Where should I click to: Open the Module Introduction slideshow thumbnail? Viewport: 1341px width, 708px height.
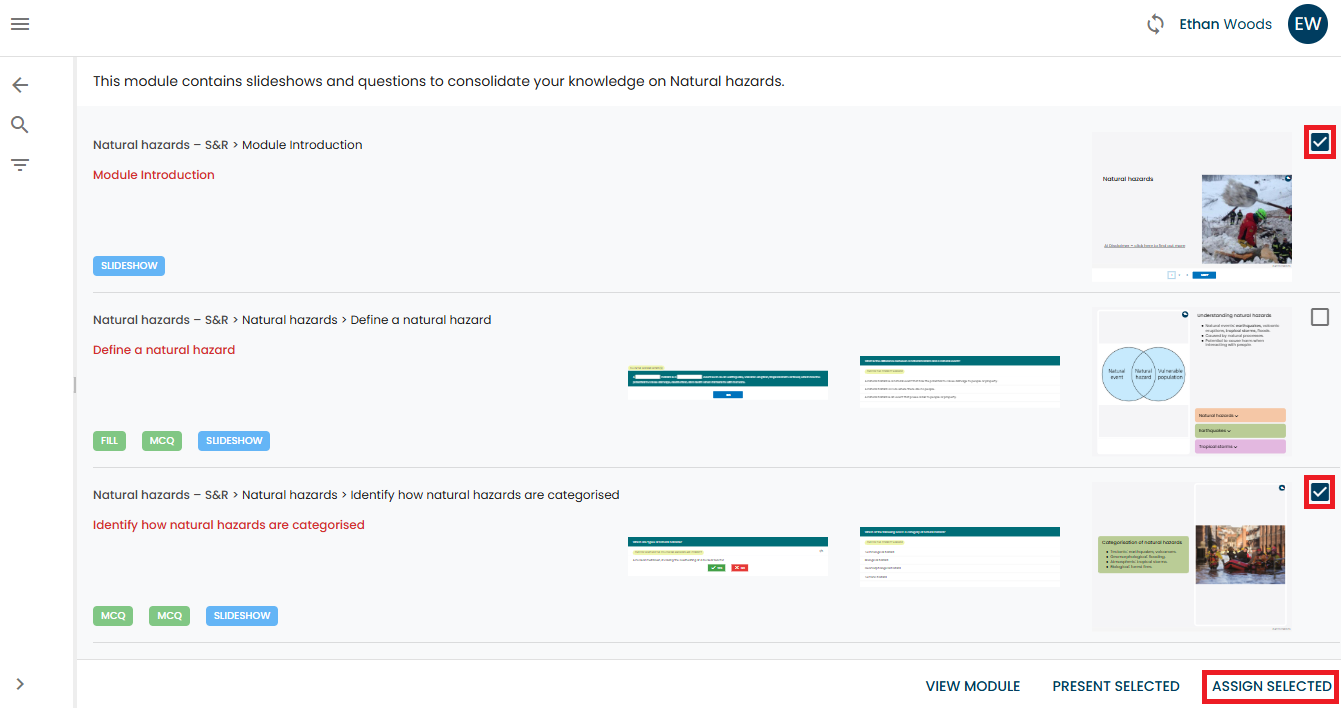[1191, 207]
